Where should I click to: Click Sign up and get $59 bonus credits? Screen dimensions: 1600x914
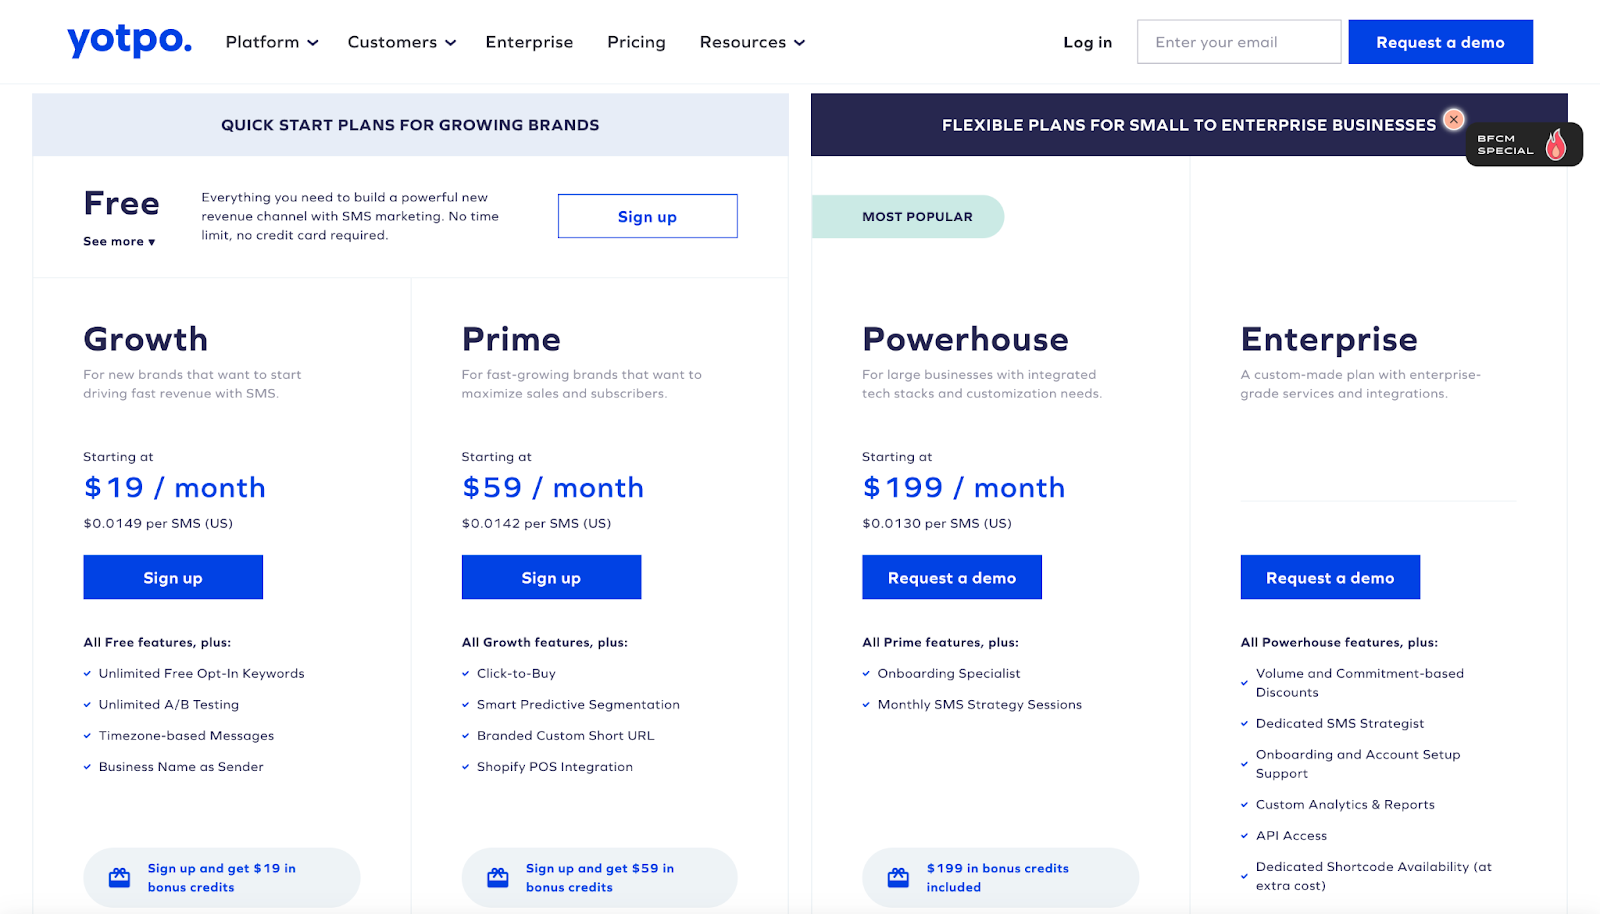600,877
